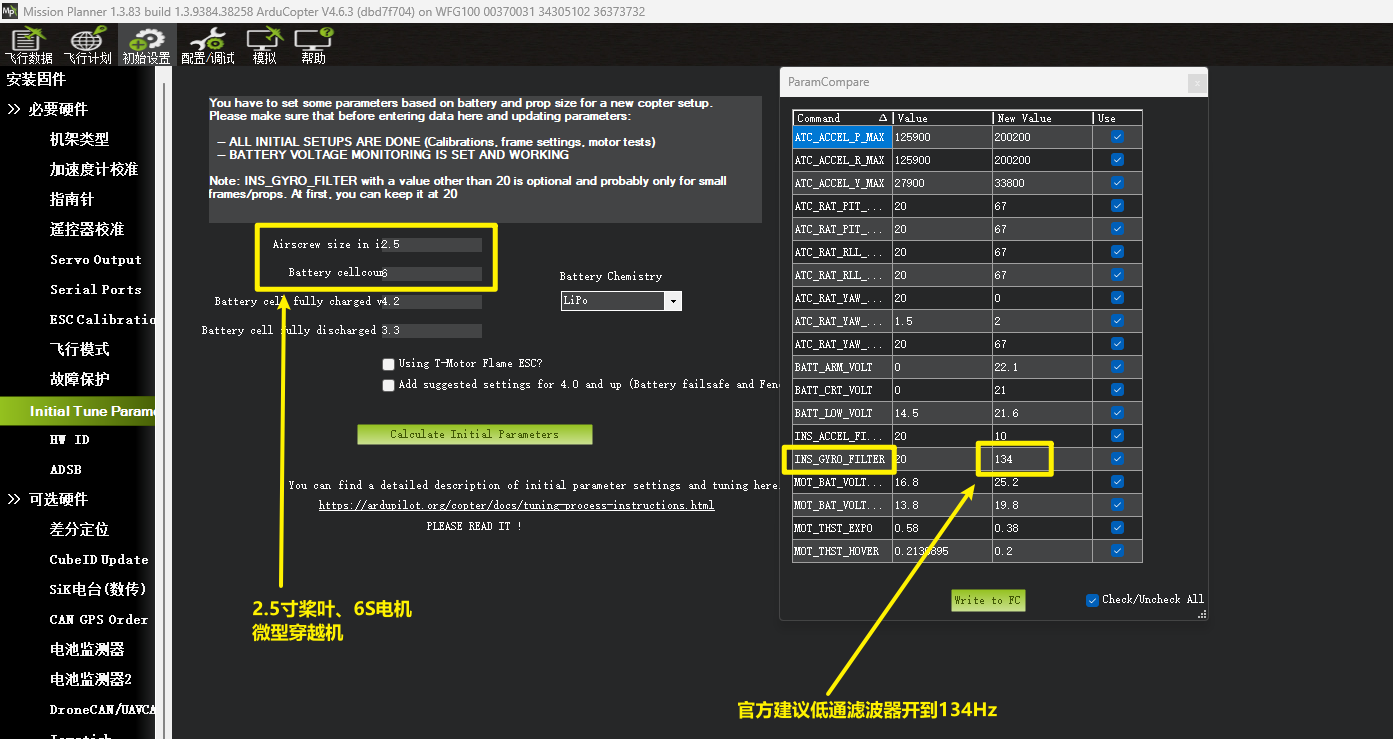Uncheck Use for BATT_ARM_VOLT row

click(1117, 367)
